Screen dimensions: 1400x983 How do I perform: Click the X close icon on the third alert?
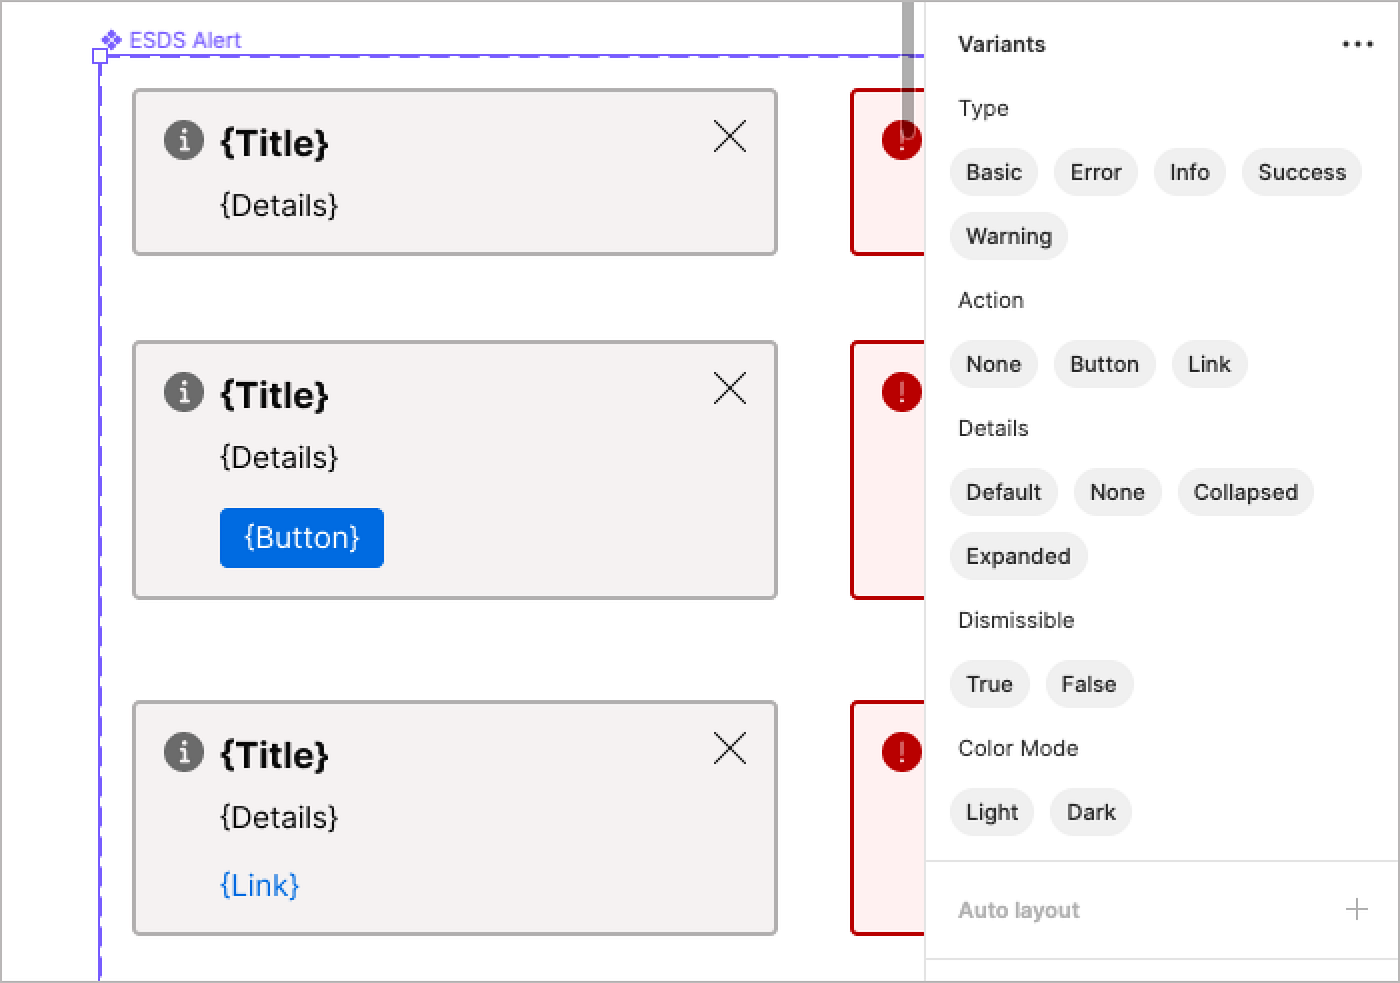click(x=729, y=748)
